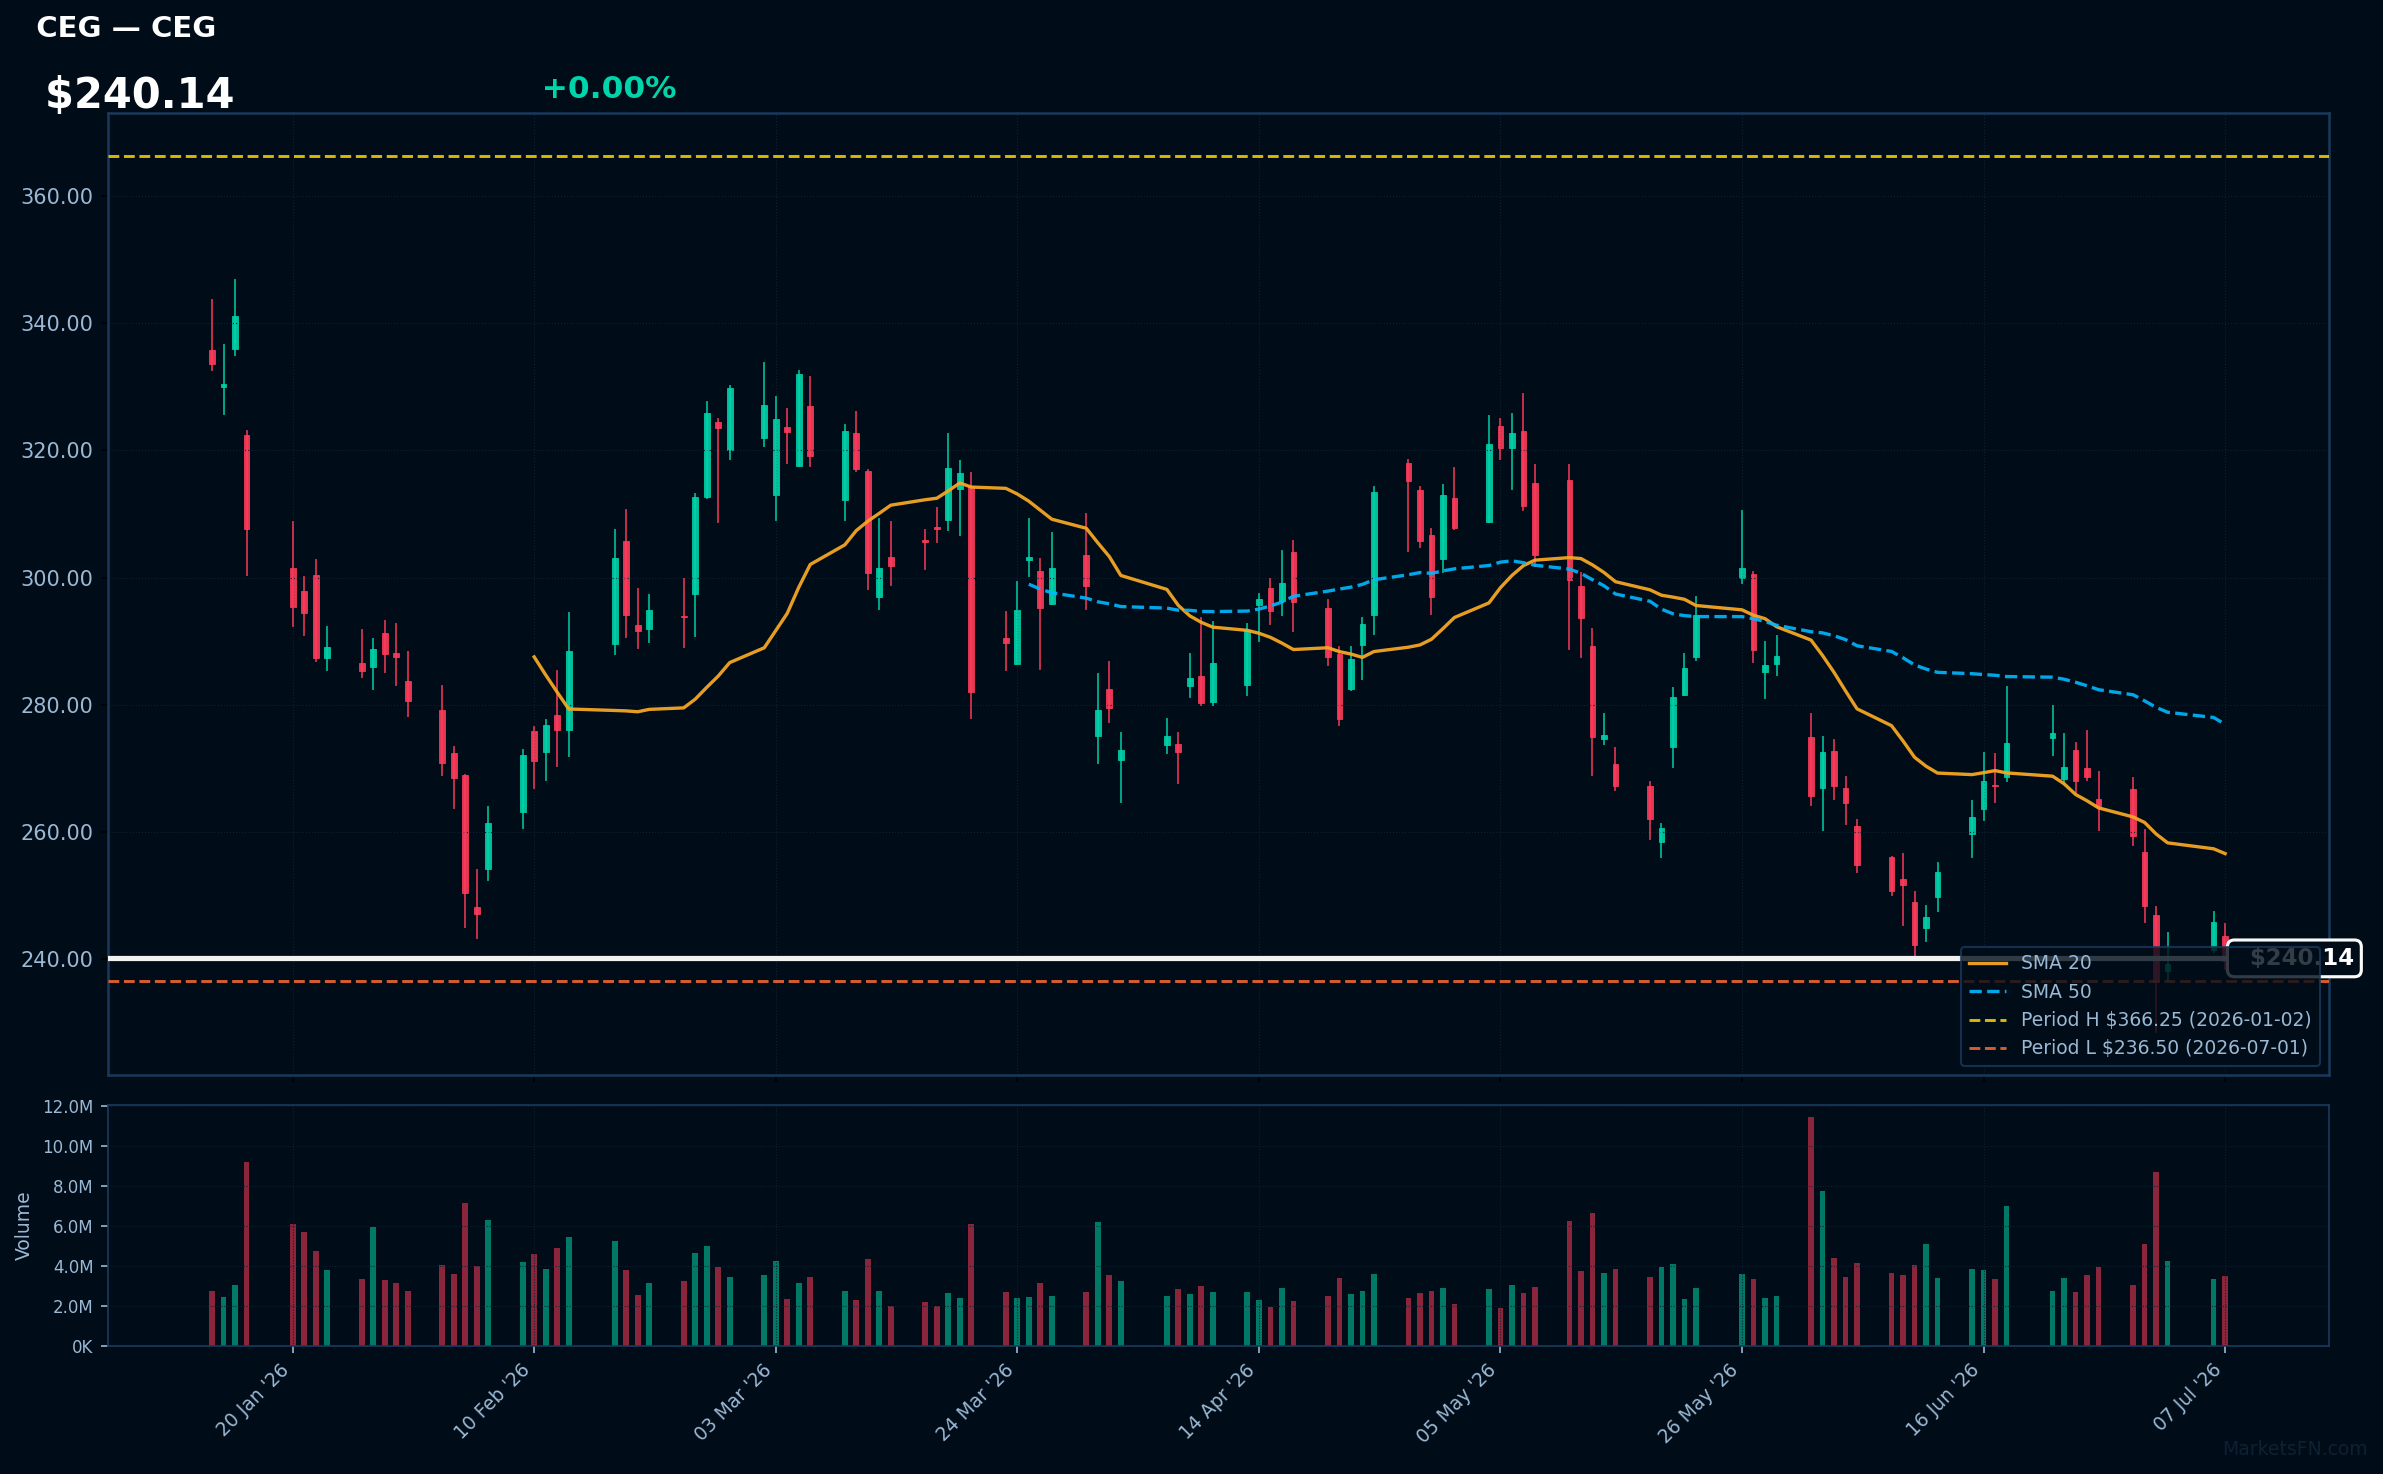The width and height of the screenshot is (2383, 1474).
Task: Click the 24 Mar '26 date label
Action: pyautogui.click(x=975, y=1401)
